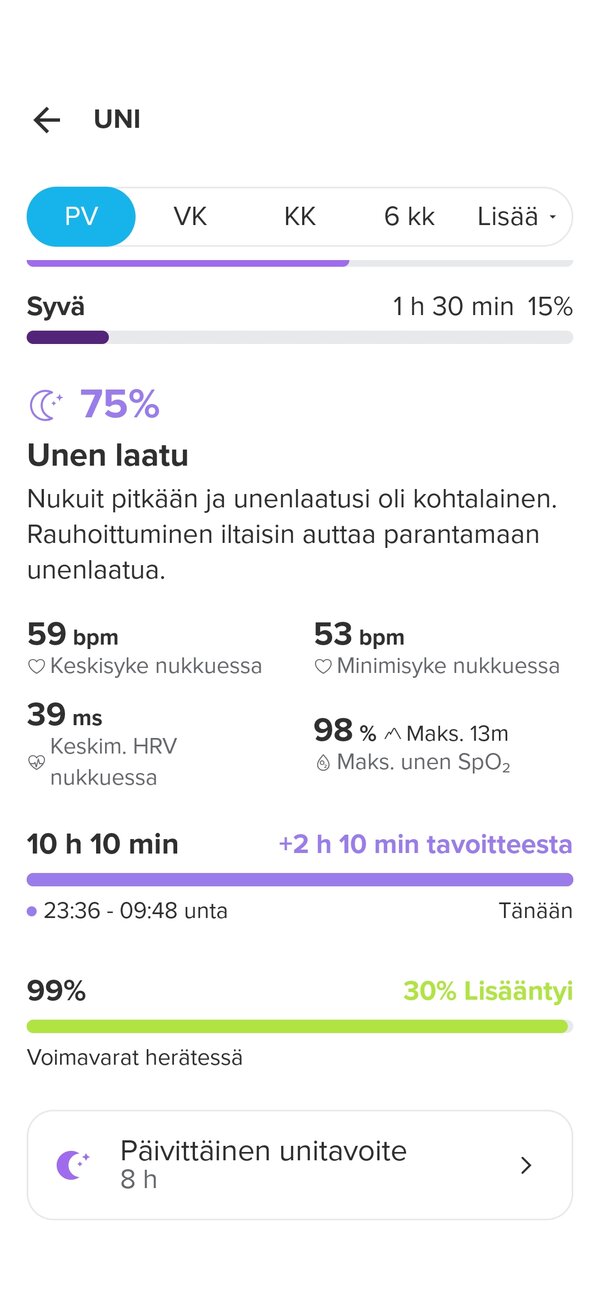Tap the 30% Lisääntyi label
This screenshot has height=1307, width=600.
pyautogui.click(x=488, y=991)
